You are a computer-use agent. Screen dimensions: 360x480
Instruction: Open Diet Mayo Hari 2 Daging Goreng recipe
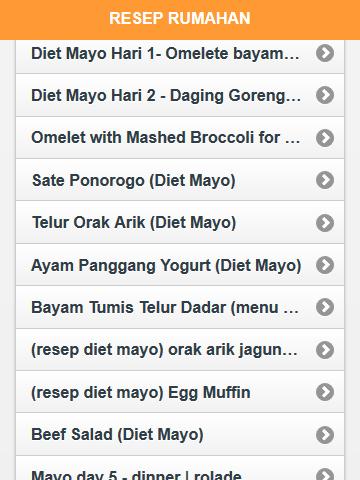pos(180,95)
